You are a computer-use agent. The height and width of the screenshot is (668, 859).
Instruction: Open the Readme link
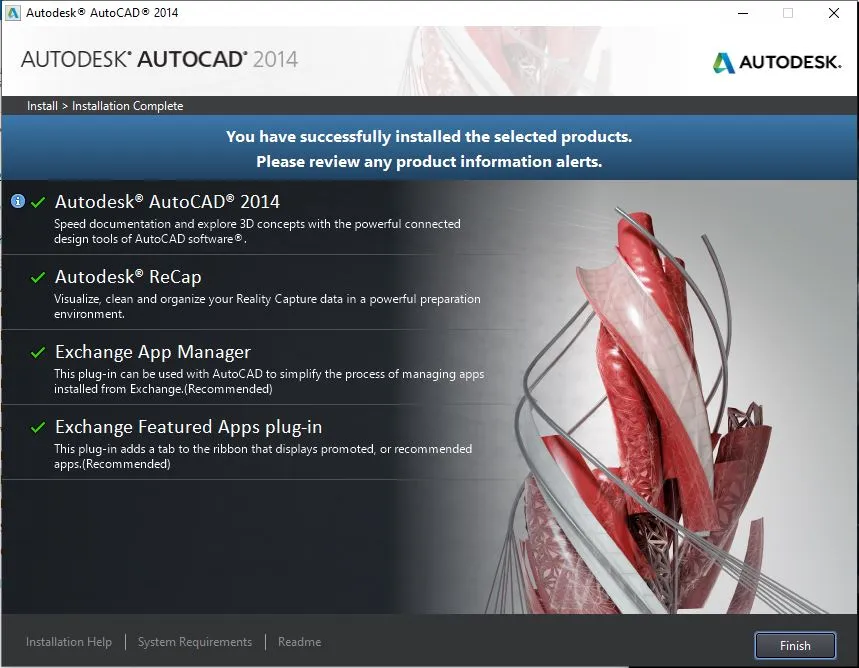[298, 641]
